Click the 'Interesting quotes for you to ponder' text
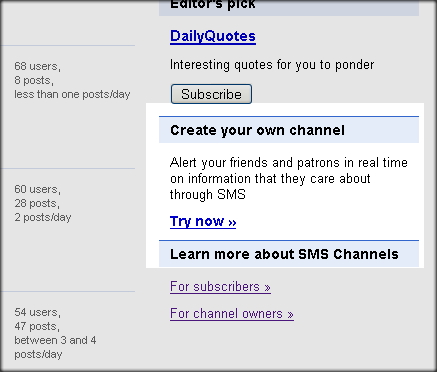Viewport: 437px width, 372px height. tap(272, 65)
